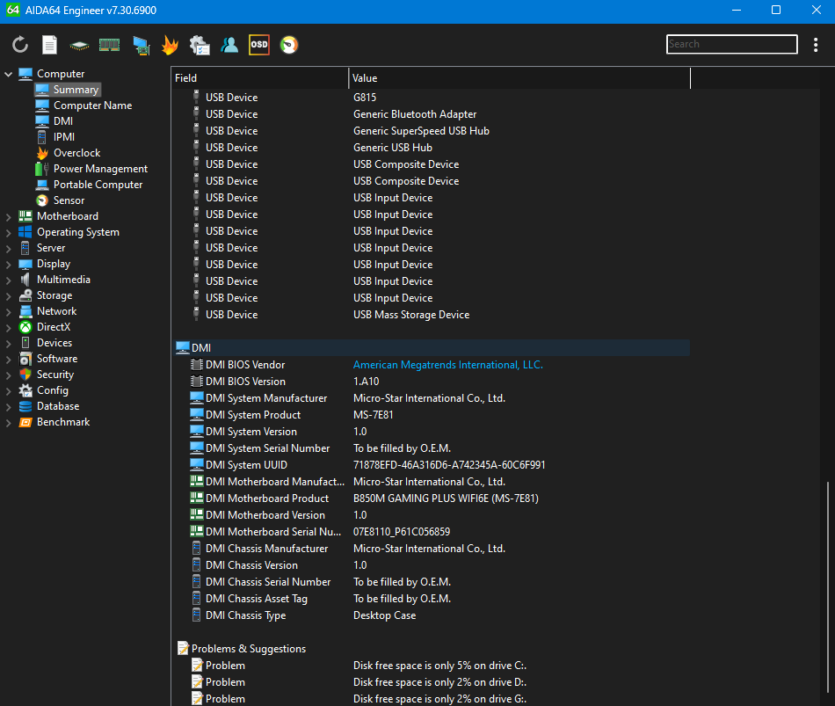Screen dimensions: 835x706
Task: Click the Software tree icon
Action: point(25,359)
